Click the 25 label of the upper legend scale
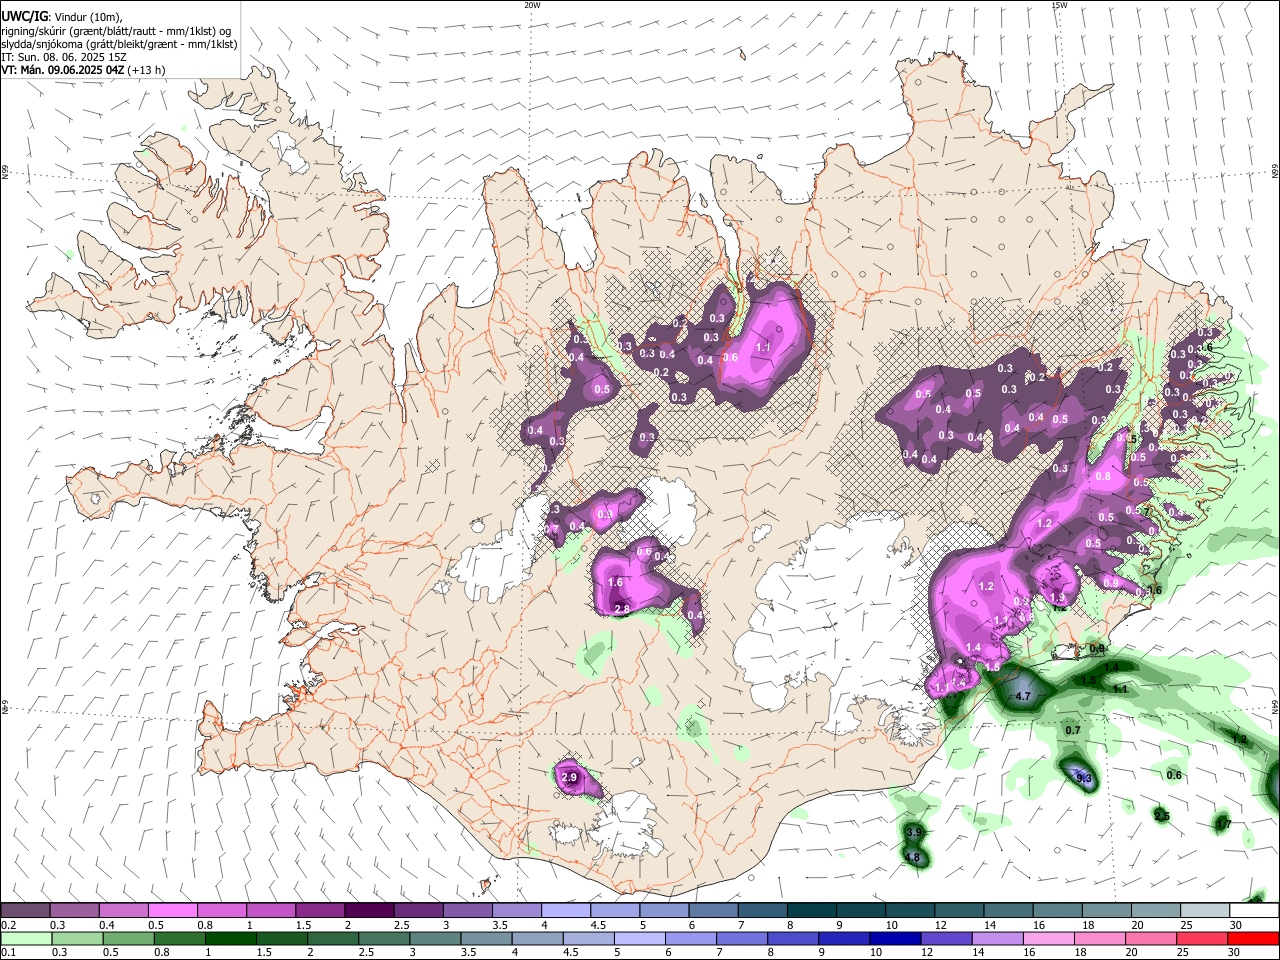 click(x=1185, y=925)
